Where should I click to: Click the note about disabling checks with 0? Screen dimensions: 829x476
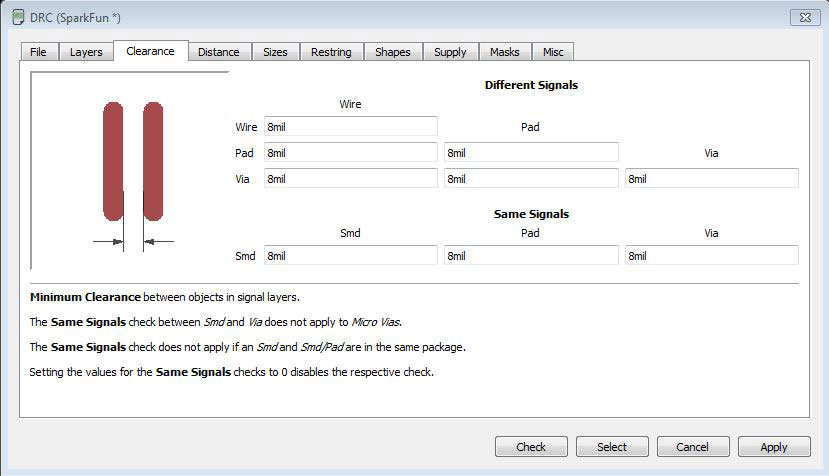232,372
